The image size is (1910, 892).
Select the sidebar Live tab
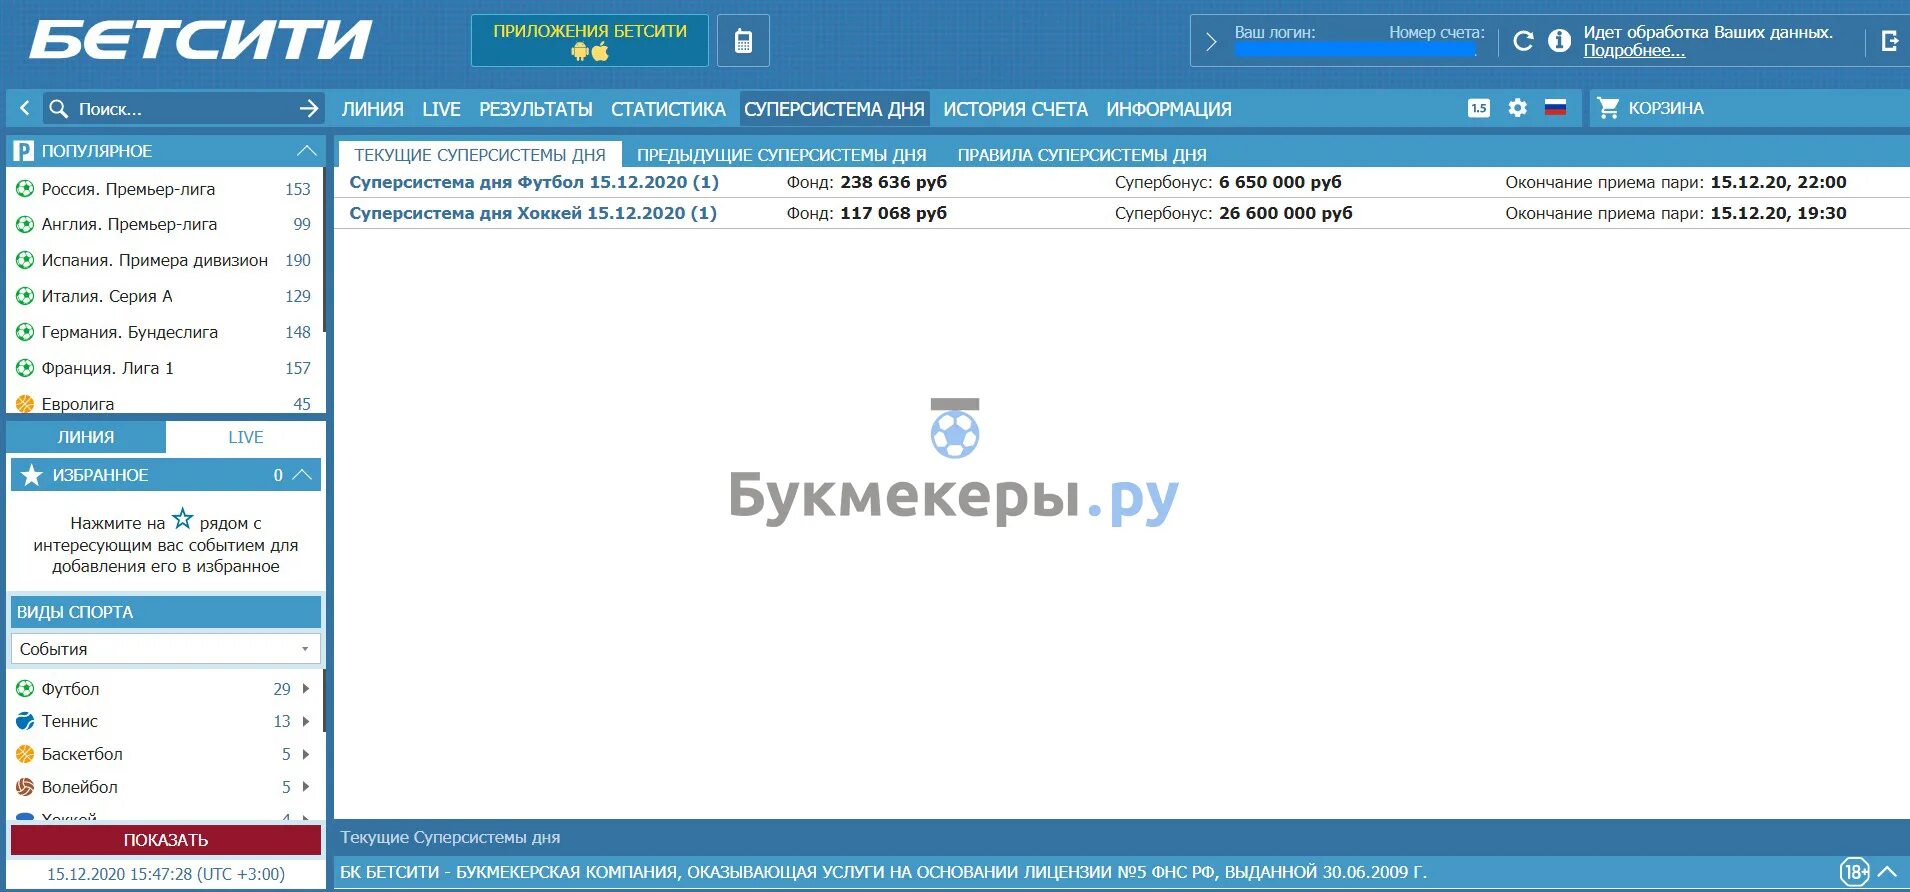click(x=246, y=437)
